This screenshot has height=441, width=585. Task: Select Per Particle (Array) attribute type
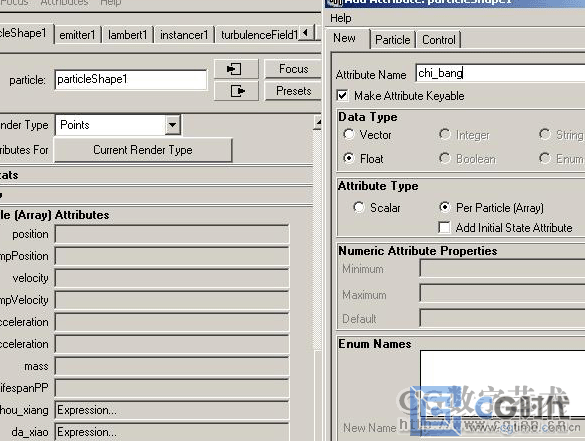pyautogui.click(x=444, y=207)
